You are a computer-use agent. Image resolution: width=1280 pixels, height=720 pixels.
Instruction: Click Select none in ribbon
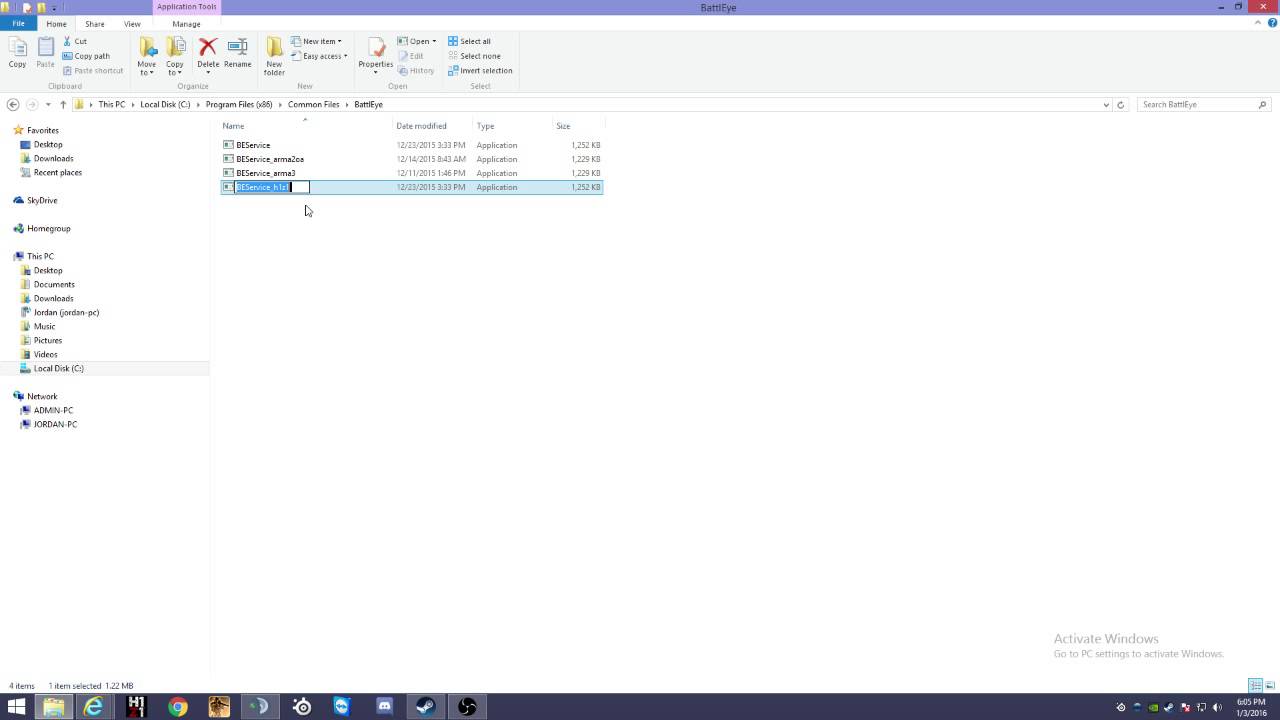click(474, 56)
